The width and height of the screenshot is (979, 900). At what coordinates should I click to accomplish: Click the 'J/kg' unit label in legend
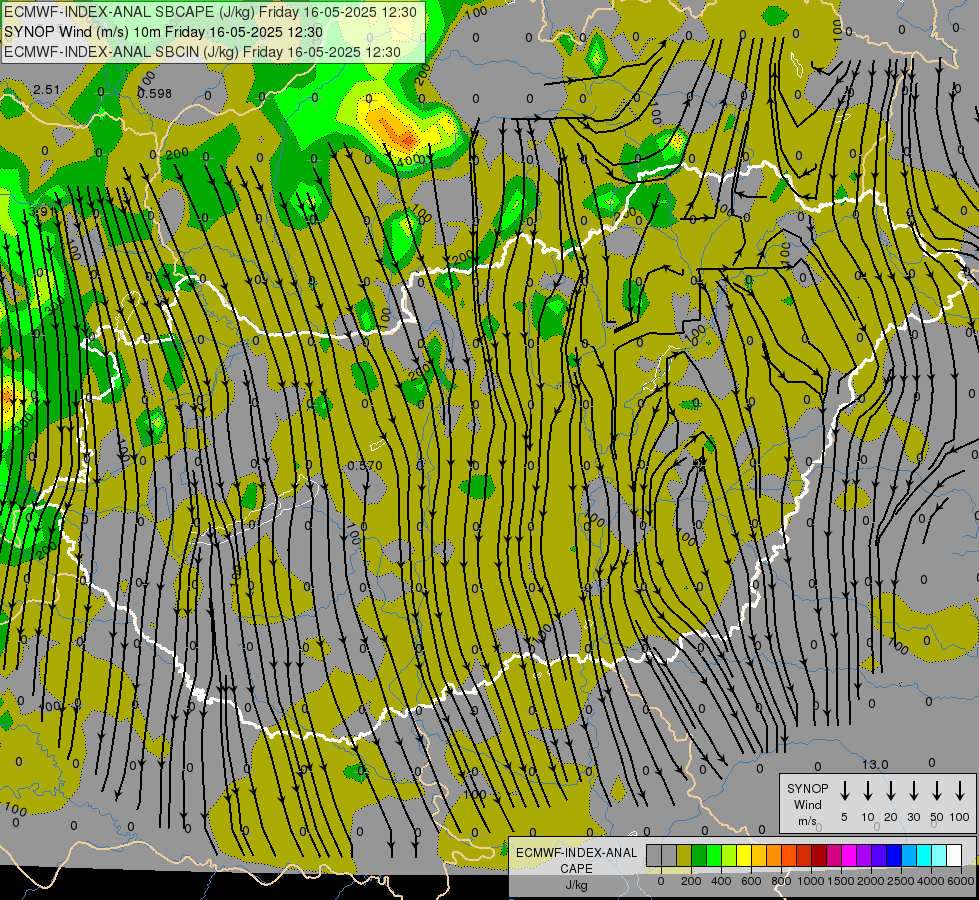(576, 885)
